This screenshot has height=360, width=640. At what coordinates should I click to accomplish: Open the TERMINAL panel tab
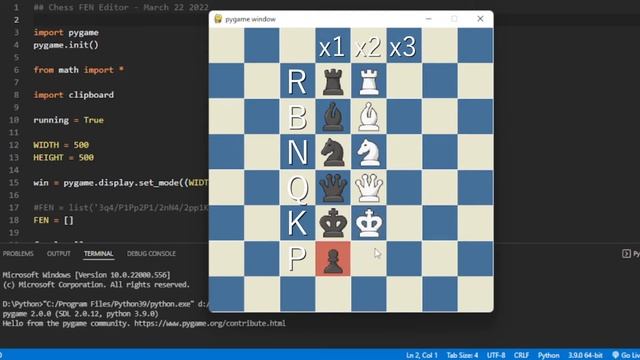tap(98, 253)
